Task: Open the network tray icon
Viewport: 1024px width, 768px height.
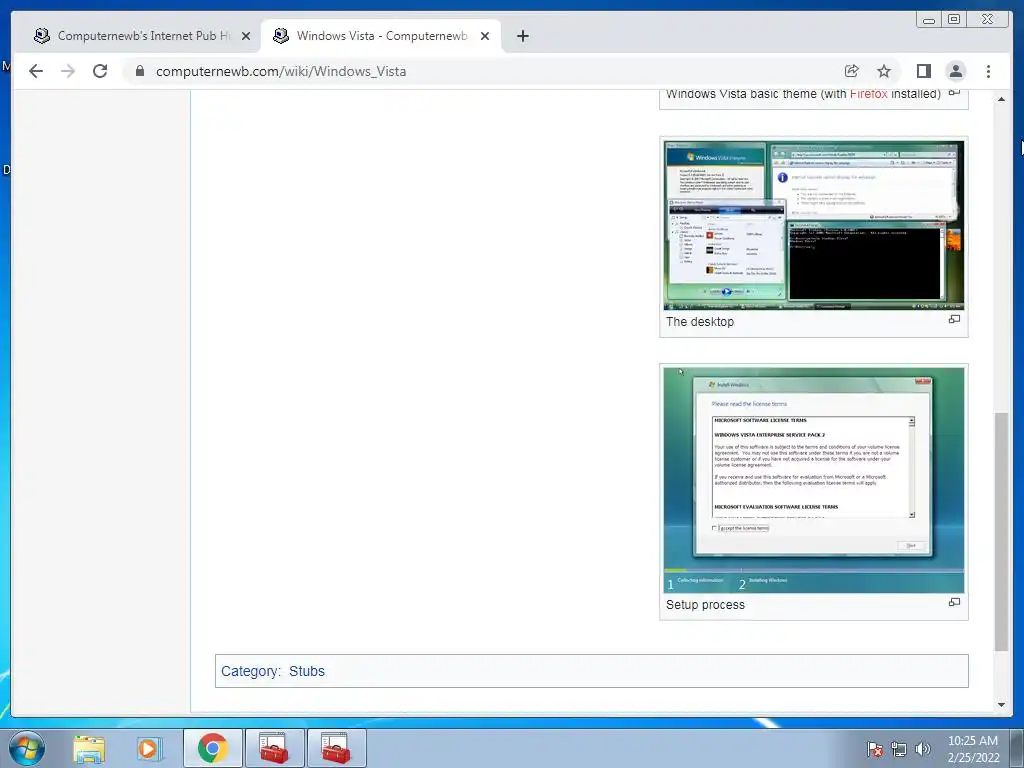Action: tap(899, 749)
